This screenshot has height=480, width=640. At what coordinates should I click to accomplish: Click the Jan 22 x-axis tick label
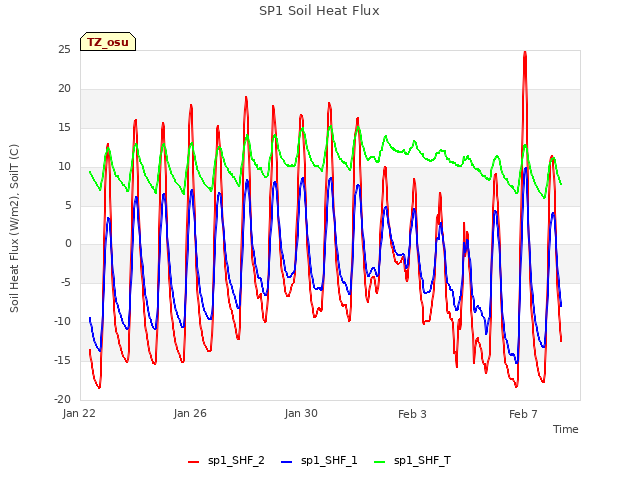79,413
